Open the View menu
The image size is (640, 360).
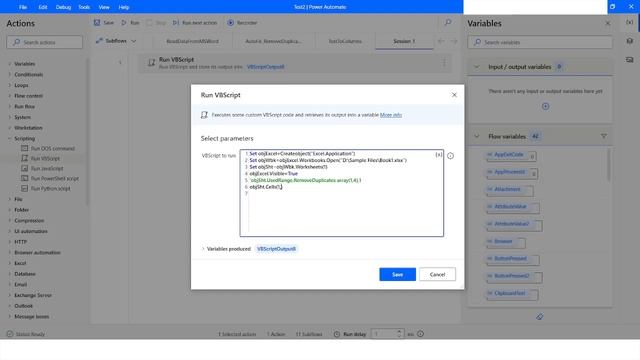click(x=104, y=7)
